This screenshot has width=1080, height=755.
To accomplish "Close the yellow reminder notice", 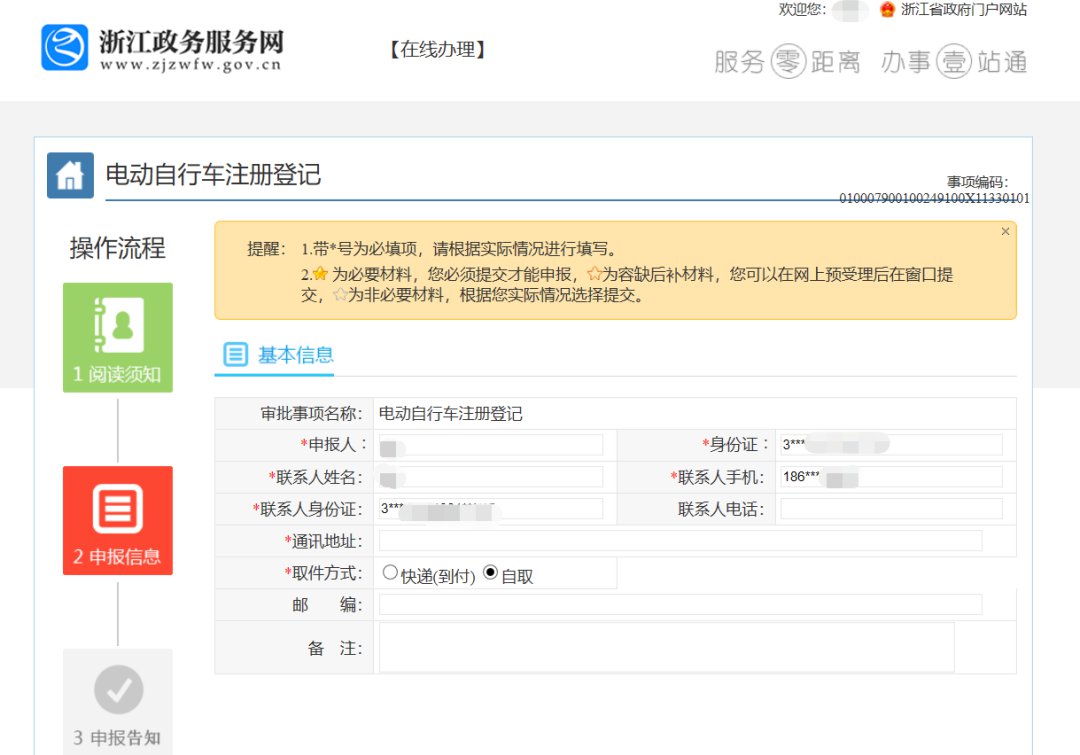I will pyautogui.click(x=1005, y=232).
